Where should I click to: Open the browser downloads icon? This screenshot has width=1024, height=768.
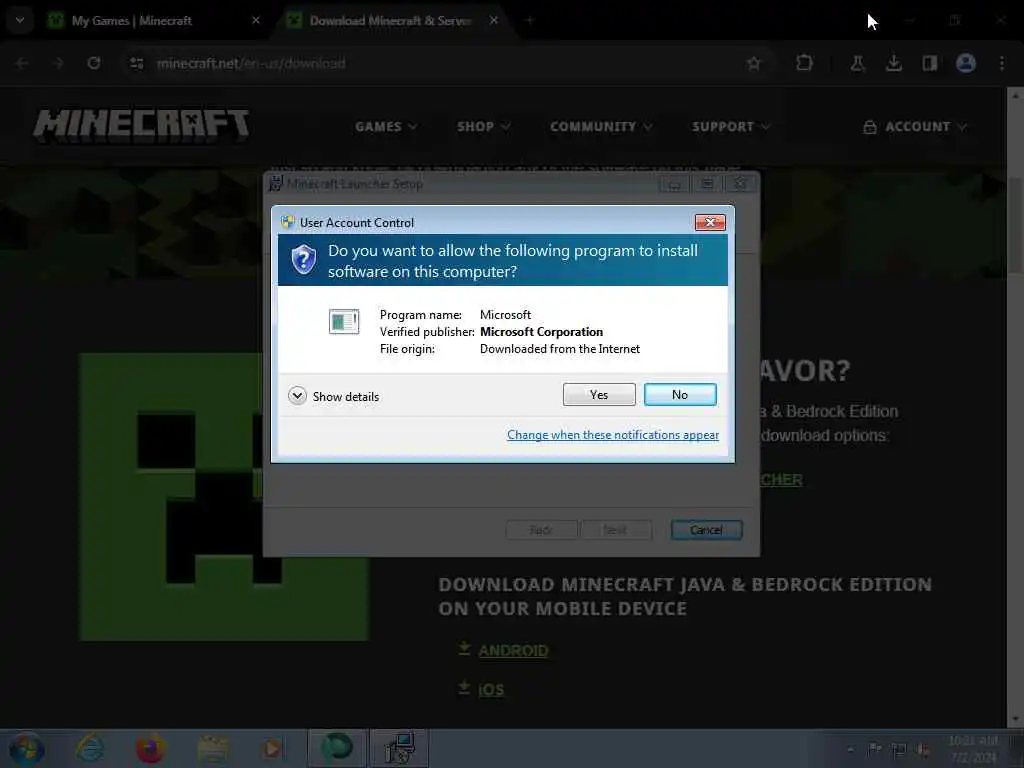tap(893, 63)
